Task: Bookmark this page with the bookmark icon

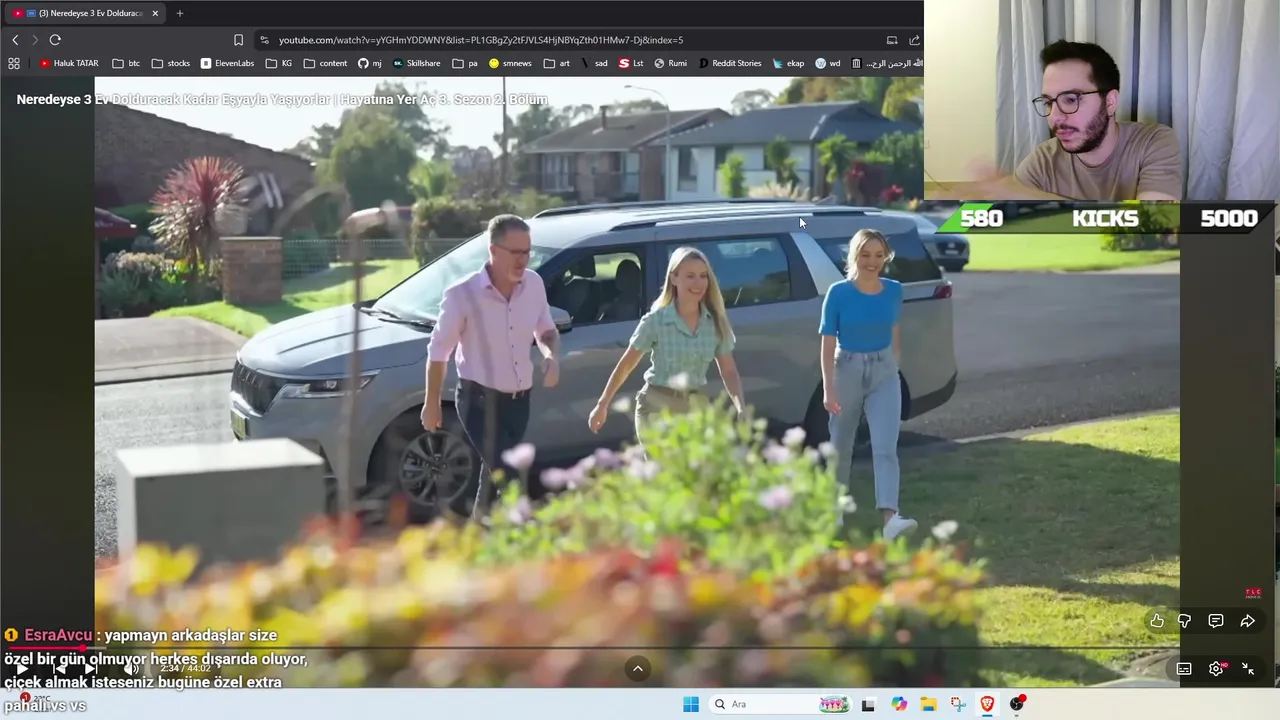Action: [238, 40]
